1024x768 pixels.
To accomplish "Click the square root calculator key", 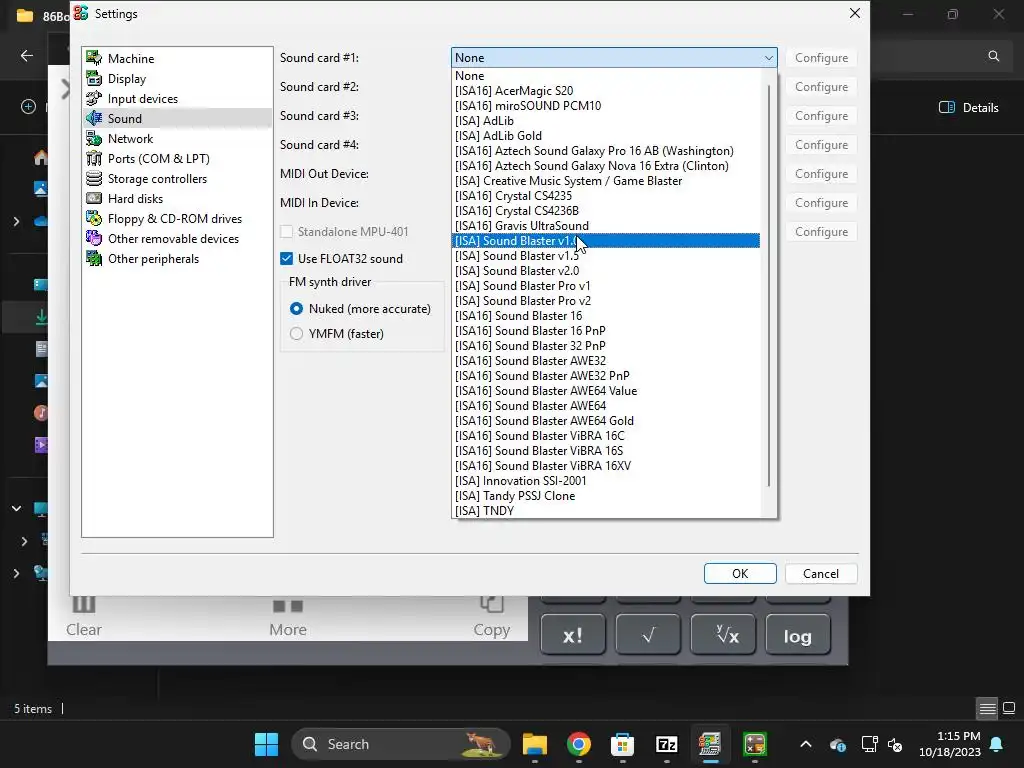I will pos(648,635).
